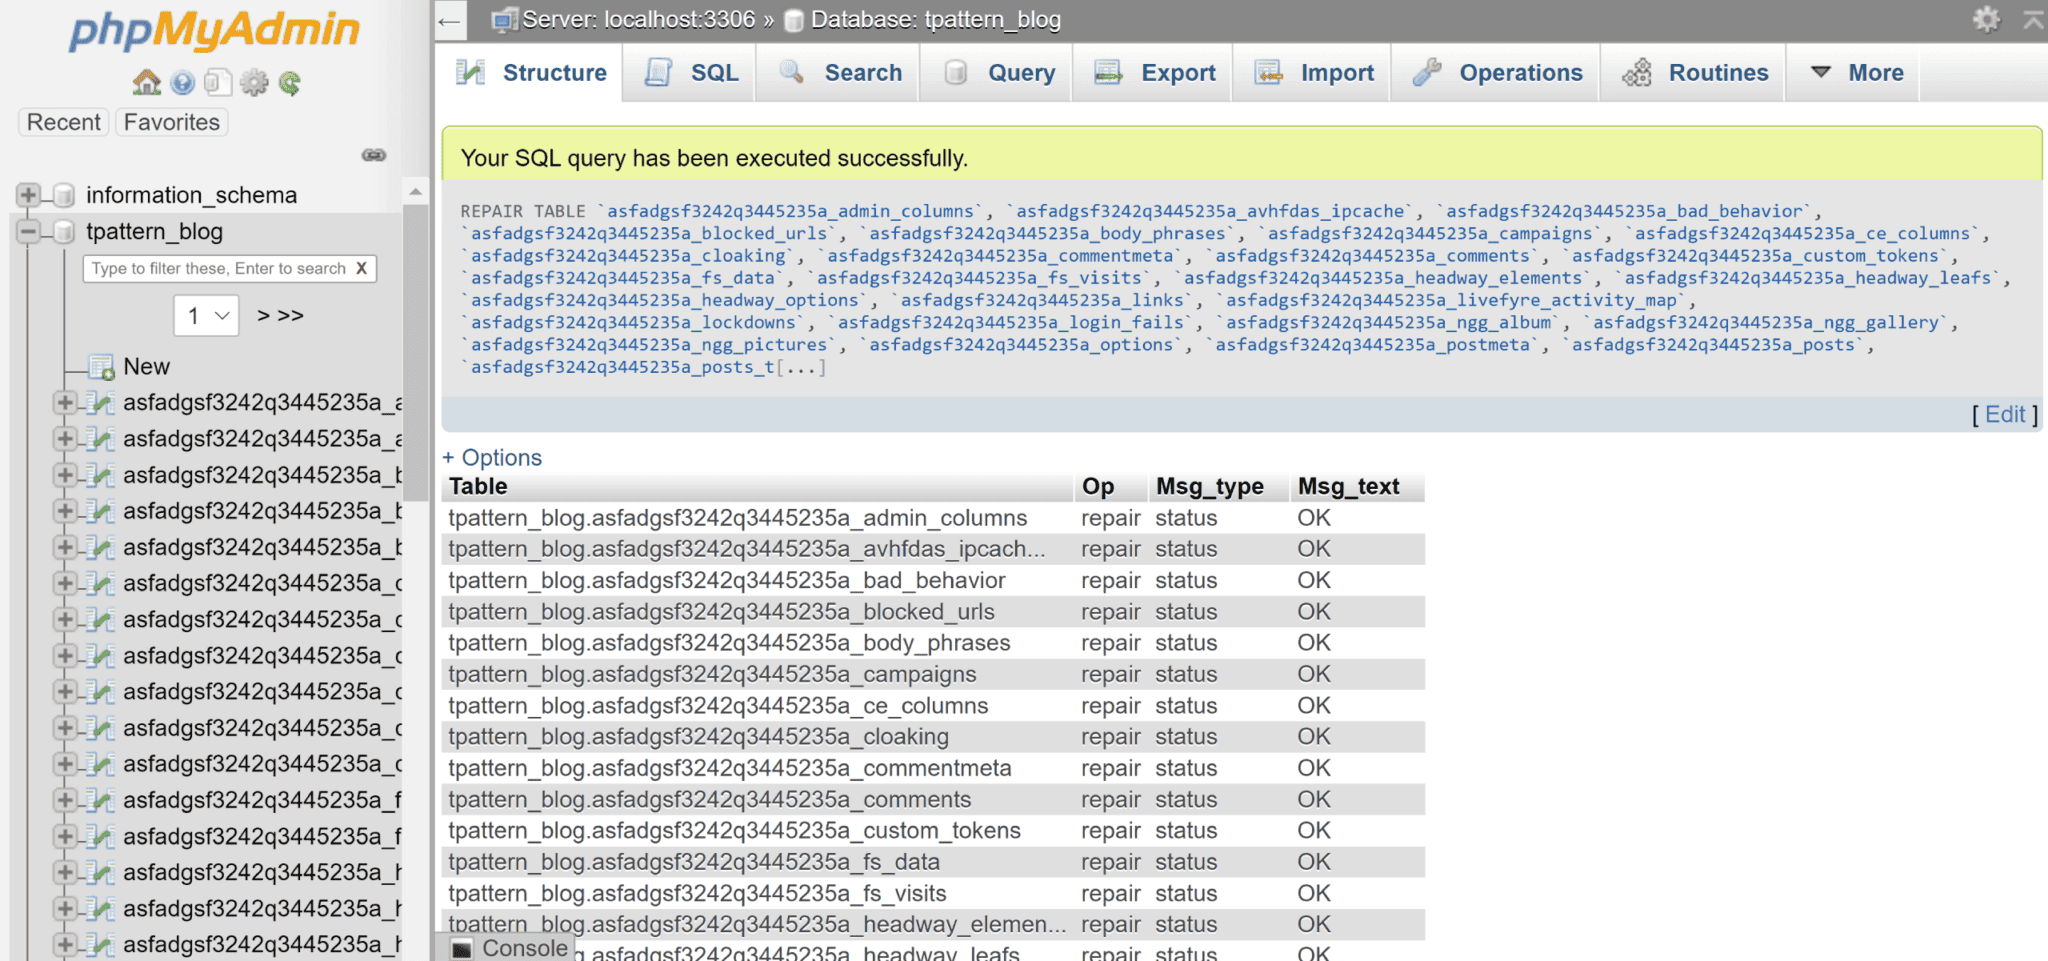The height and width of the screenshot is (961, 2048).
Task: Open navigation panel settings gear icon
Action: (x=254, y=83)
